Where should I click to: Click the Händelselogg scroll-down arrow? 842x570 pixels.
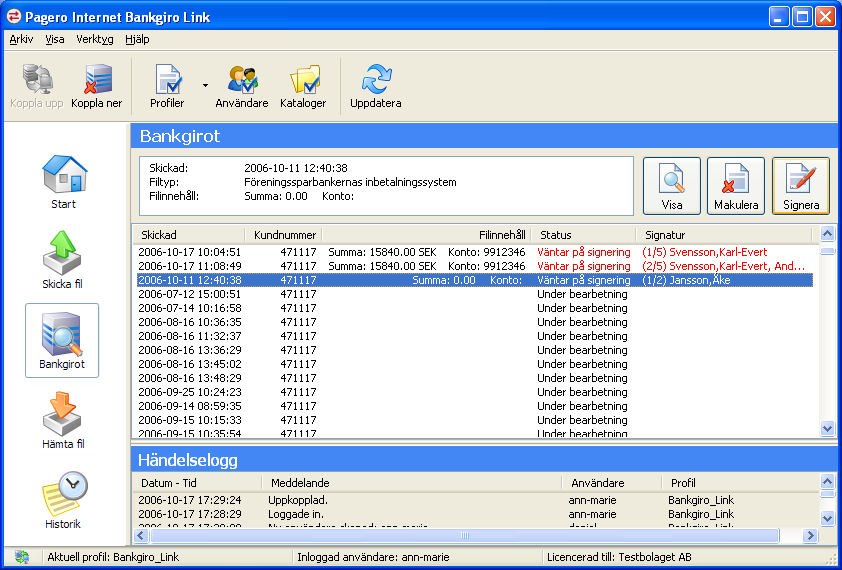coord(828,518)
